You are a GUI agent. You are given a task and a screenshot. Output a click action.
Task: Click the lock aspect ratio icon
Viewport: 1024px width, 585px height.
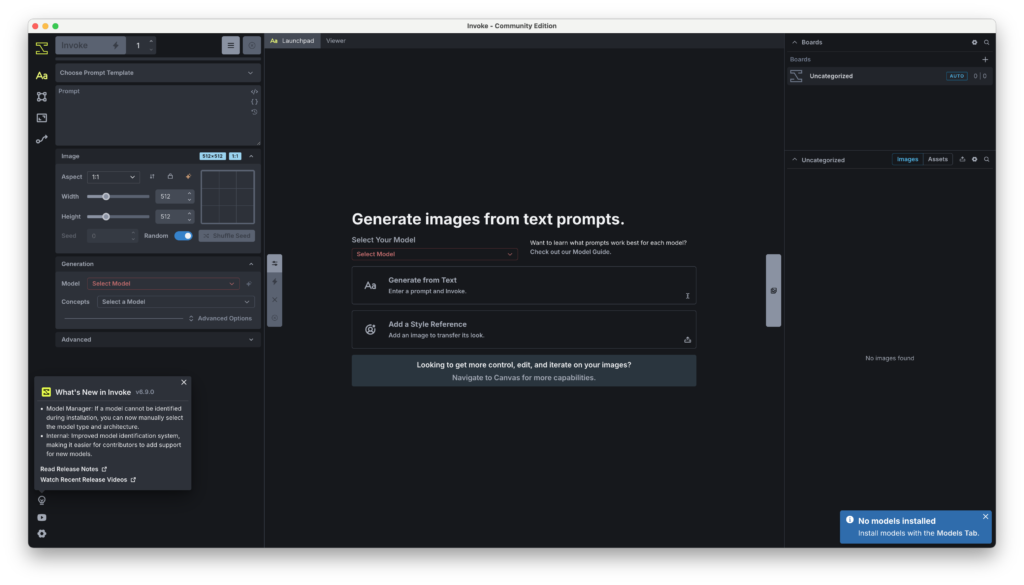(170, 177)
